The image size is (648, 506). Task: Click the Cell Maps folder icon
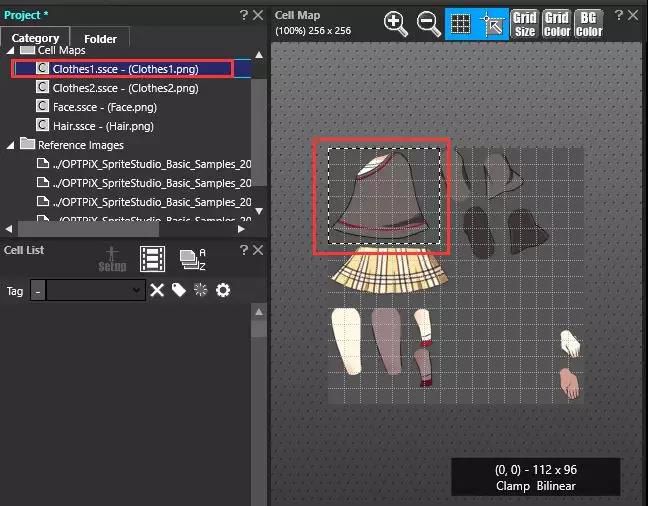pos(27,50)
